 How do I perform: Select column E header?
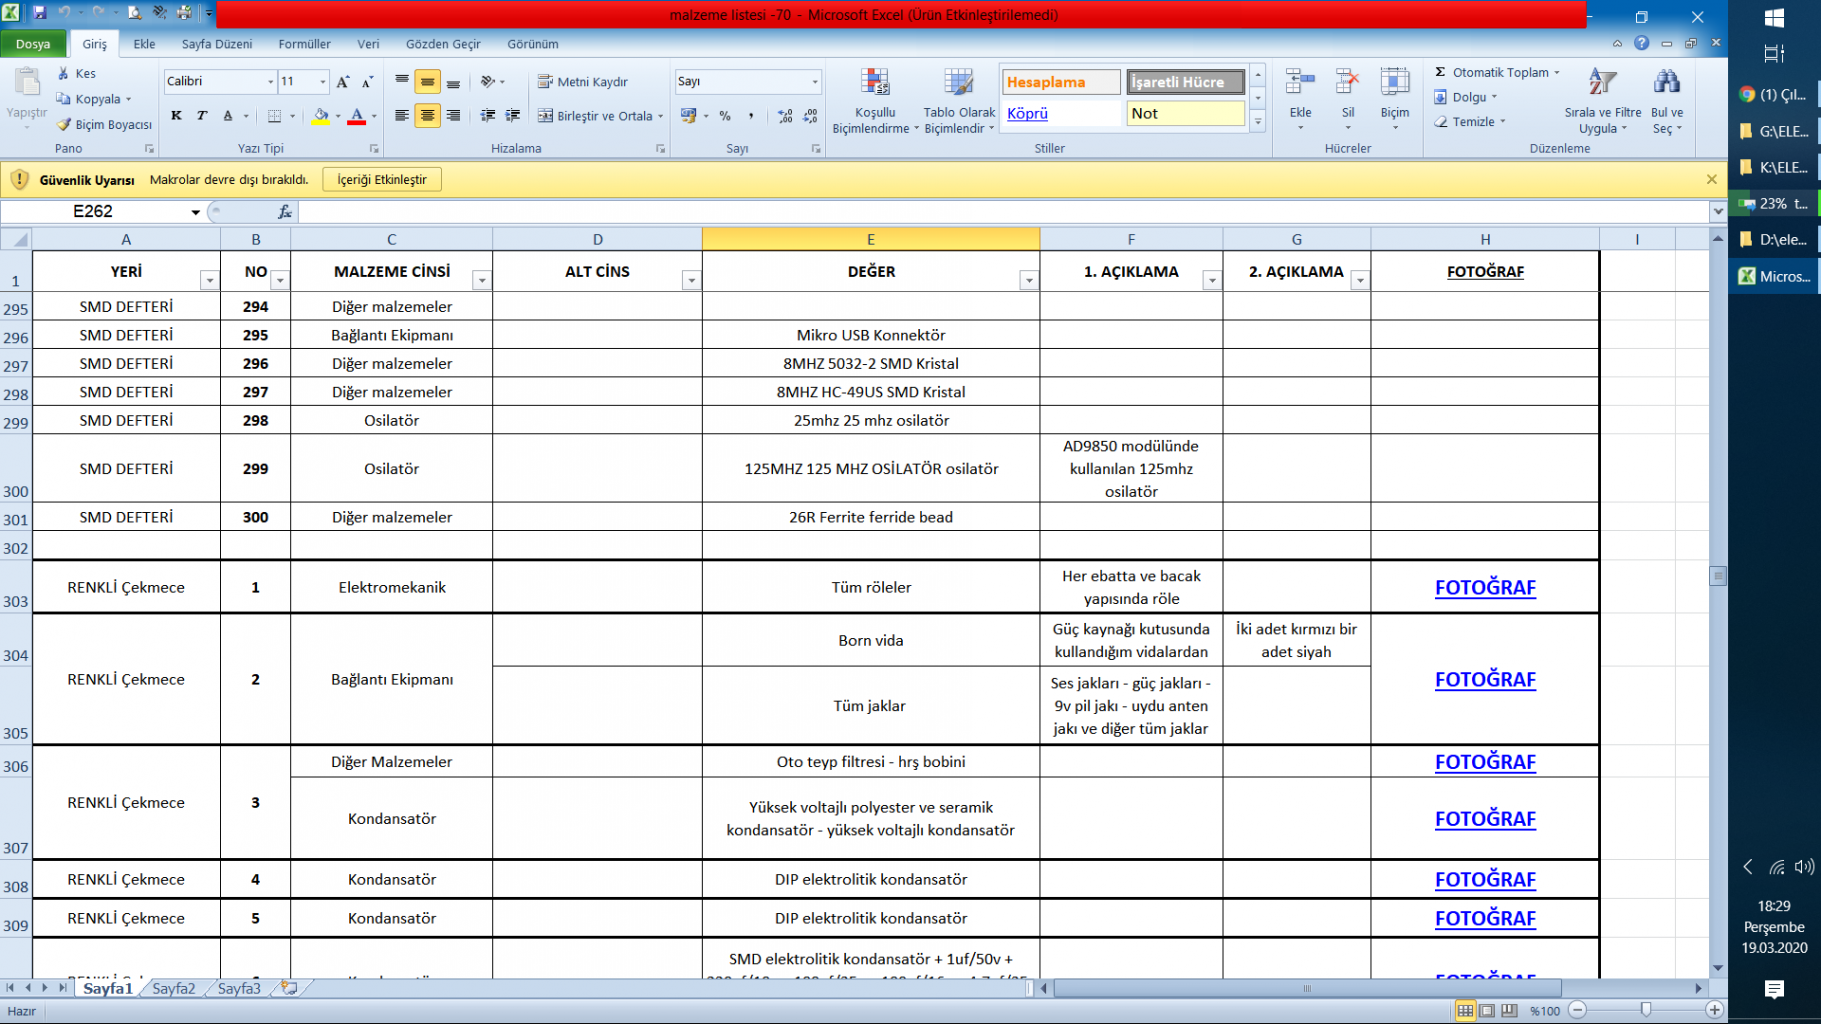(871, 240)
